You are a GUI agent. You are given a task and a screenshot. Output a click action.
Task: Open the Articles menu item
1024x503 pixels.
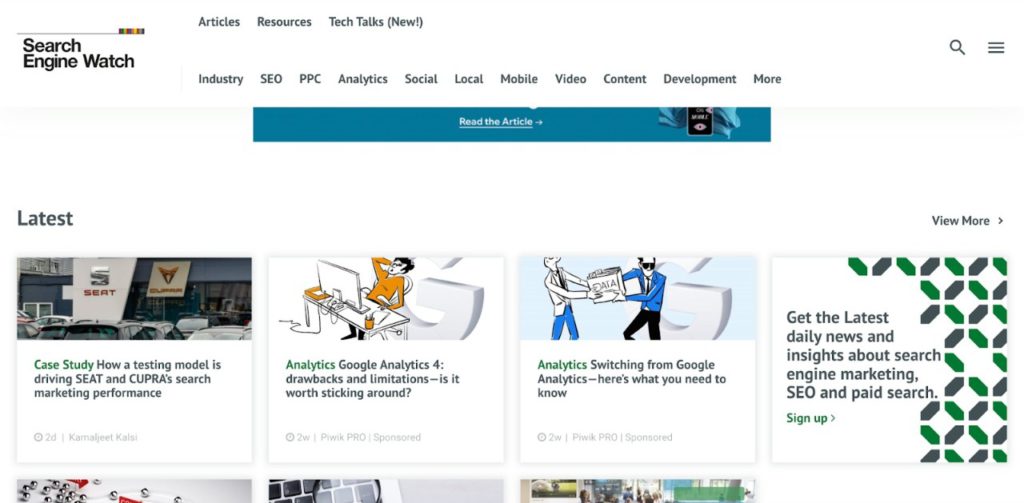pyautogui.click(x=219, y=22)
